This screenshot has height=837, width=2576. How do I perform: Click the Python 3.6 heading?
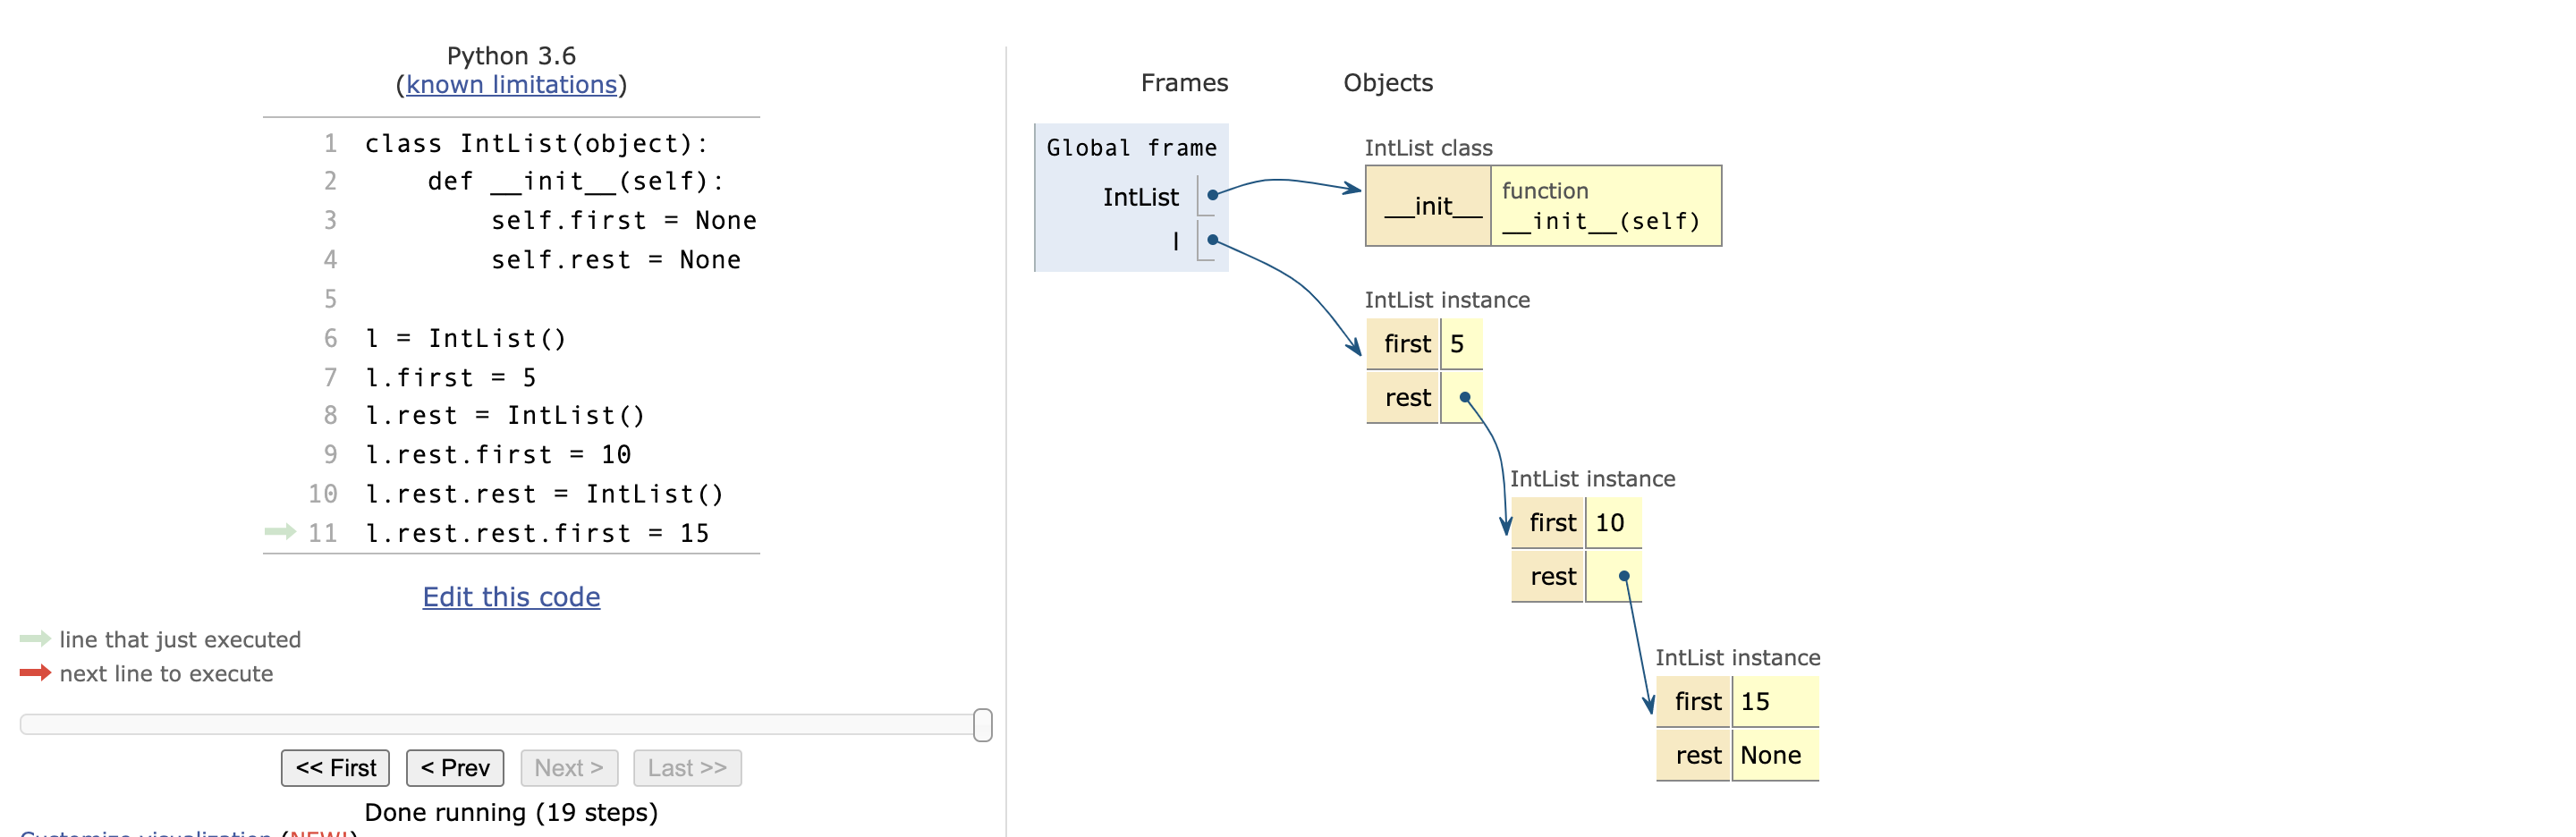pos(511,55)
